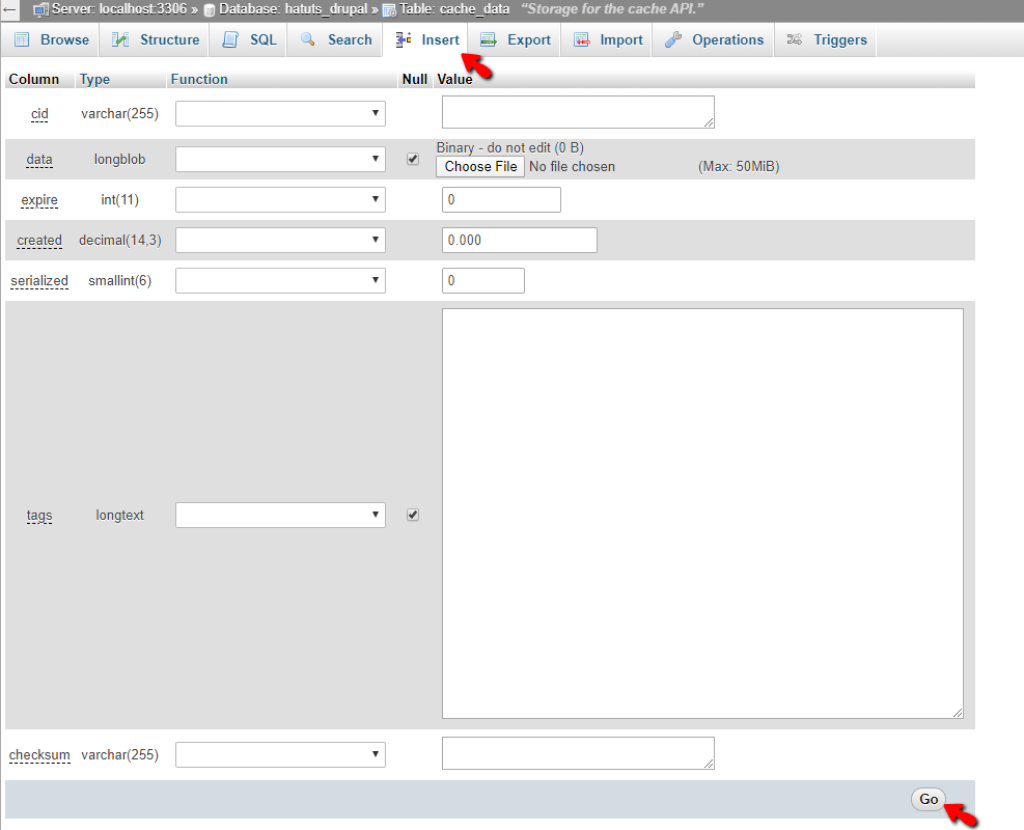Click the 'No file chosen' text

pyautogui.click(x=572, y=167)
